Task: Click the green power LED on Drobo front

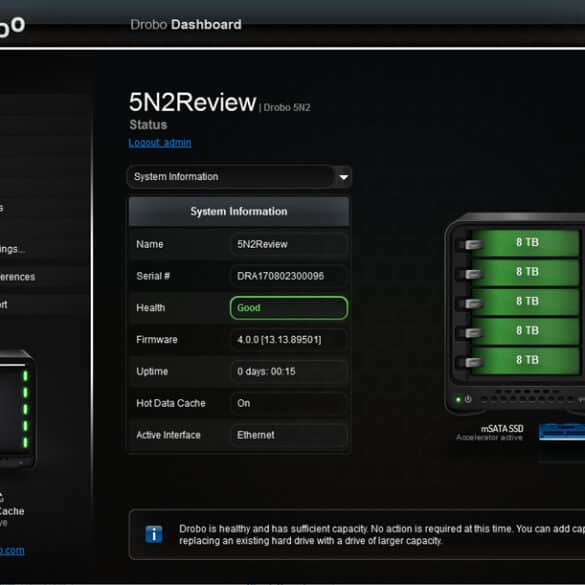Action: click(x=458, y=400)
